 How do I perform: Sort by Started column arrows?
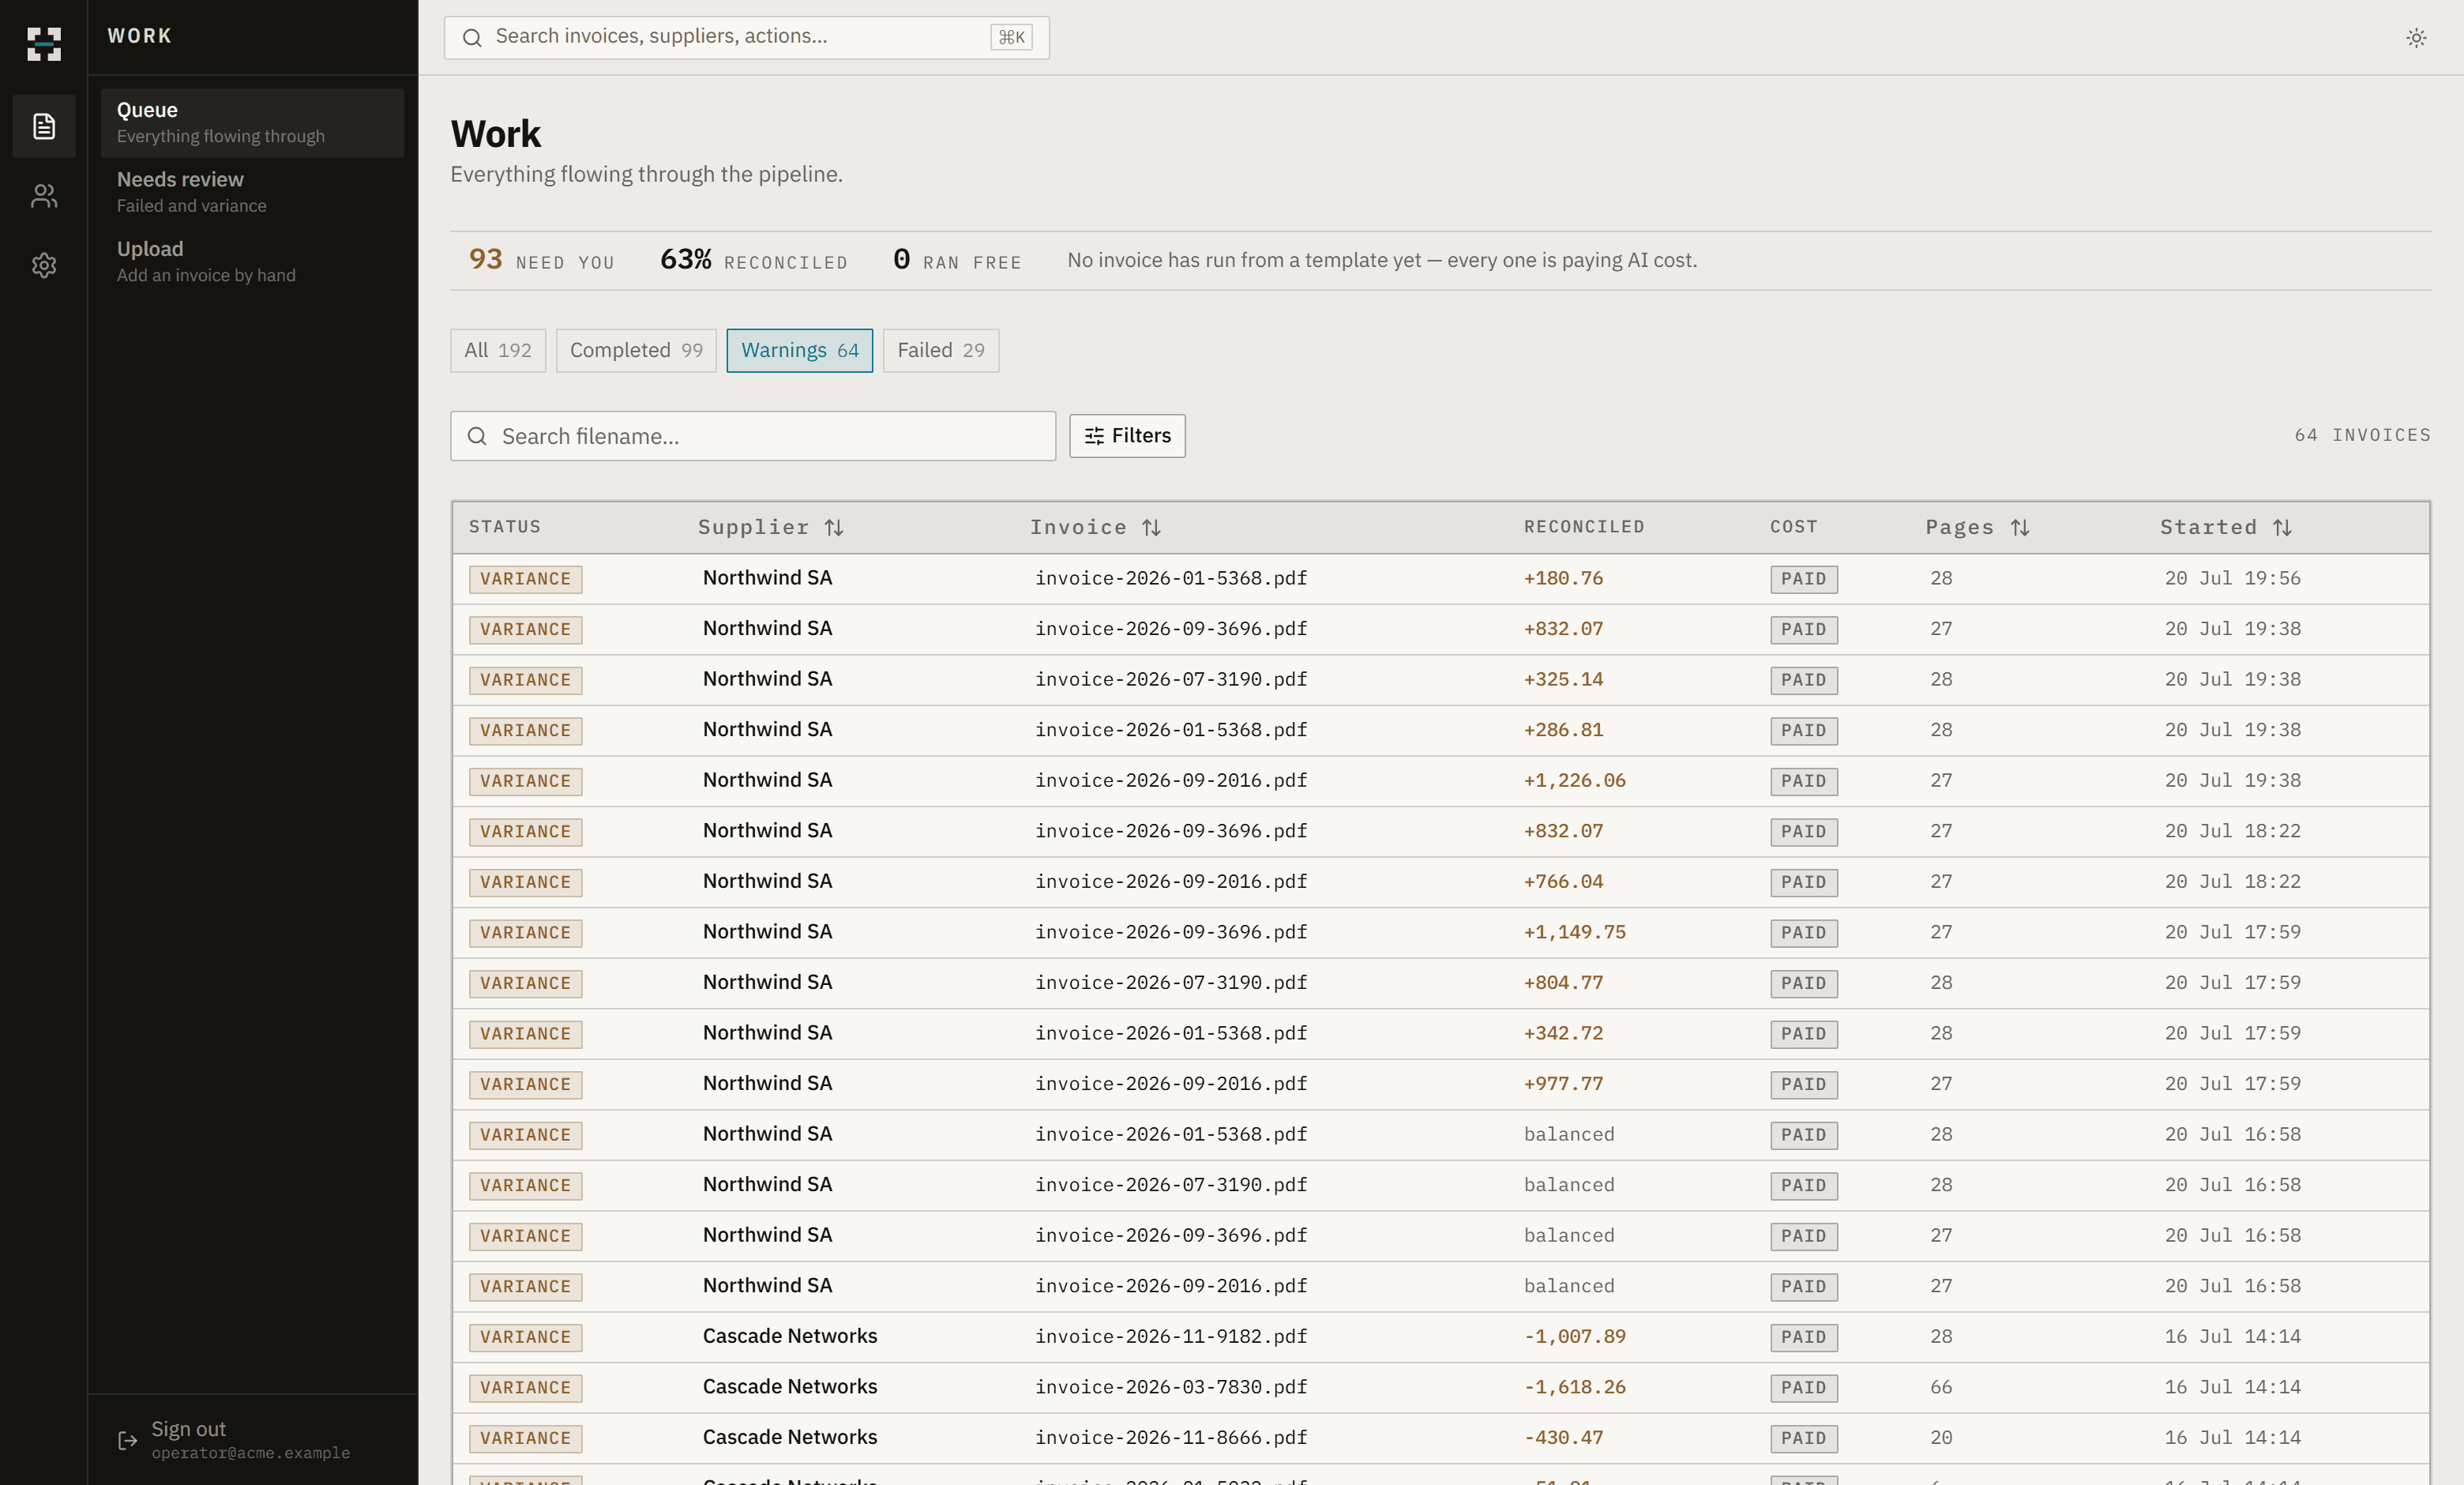(x=2282, y=527)
